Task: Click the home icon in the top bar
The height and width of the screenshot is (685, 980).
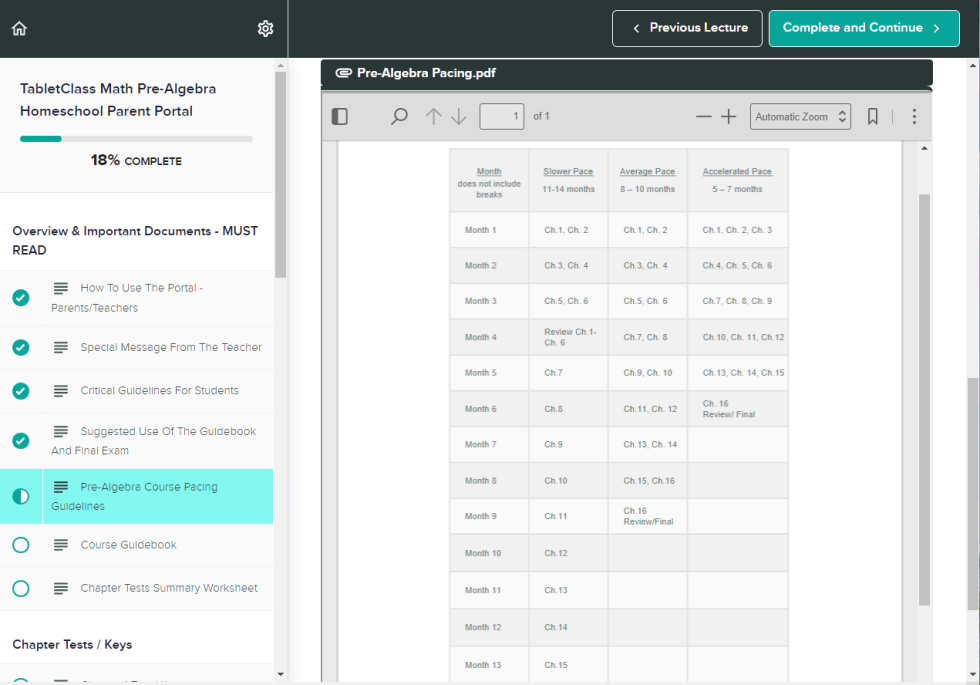Action: click(x=19, y=29)
